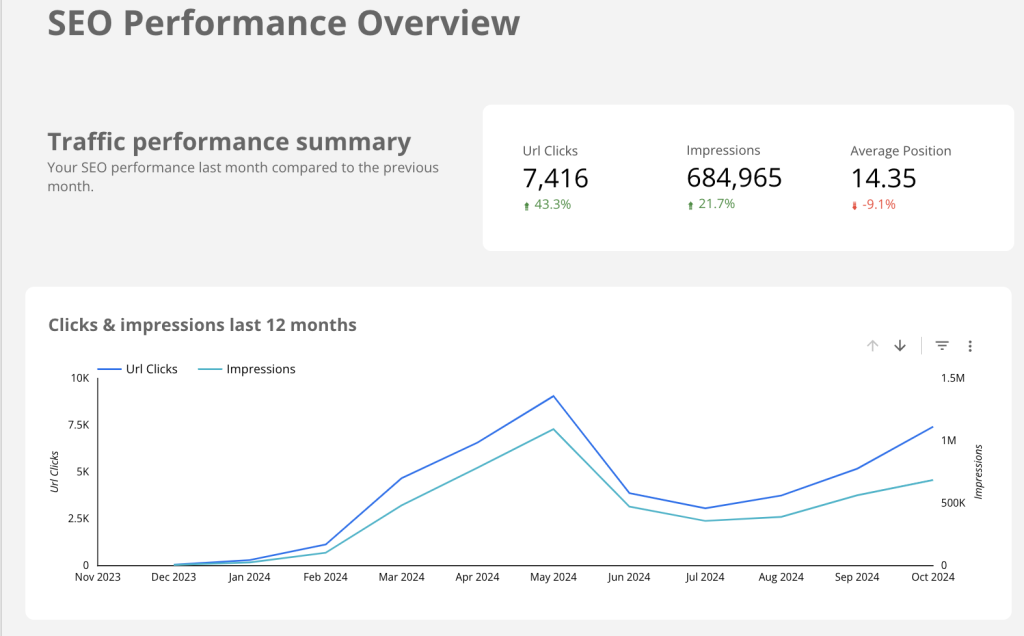Click the Traffic performance summary heading

(229, 142)
